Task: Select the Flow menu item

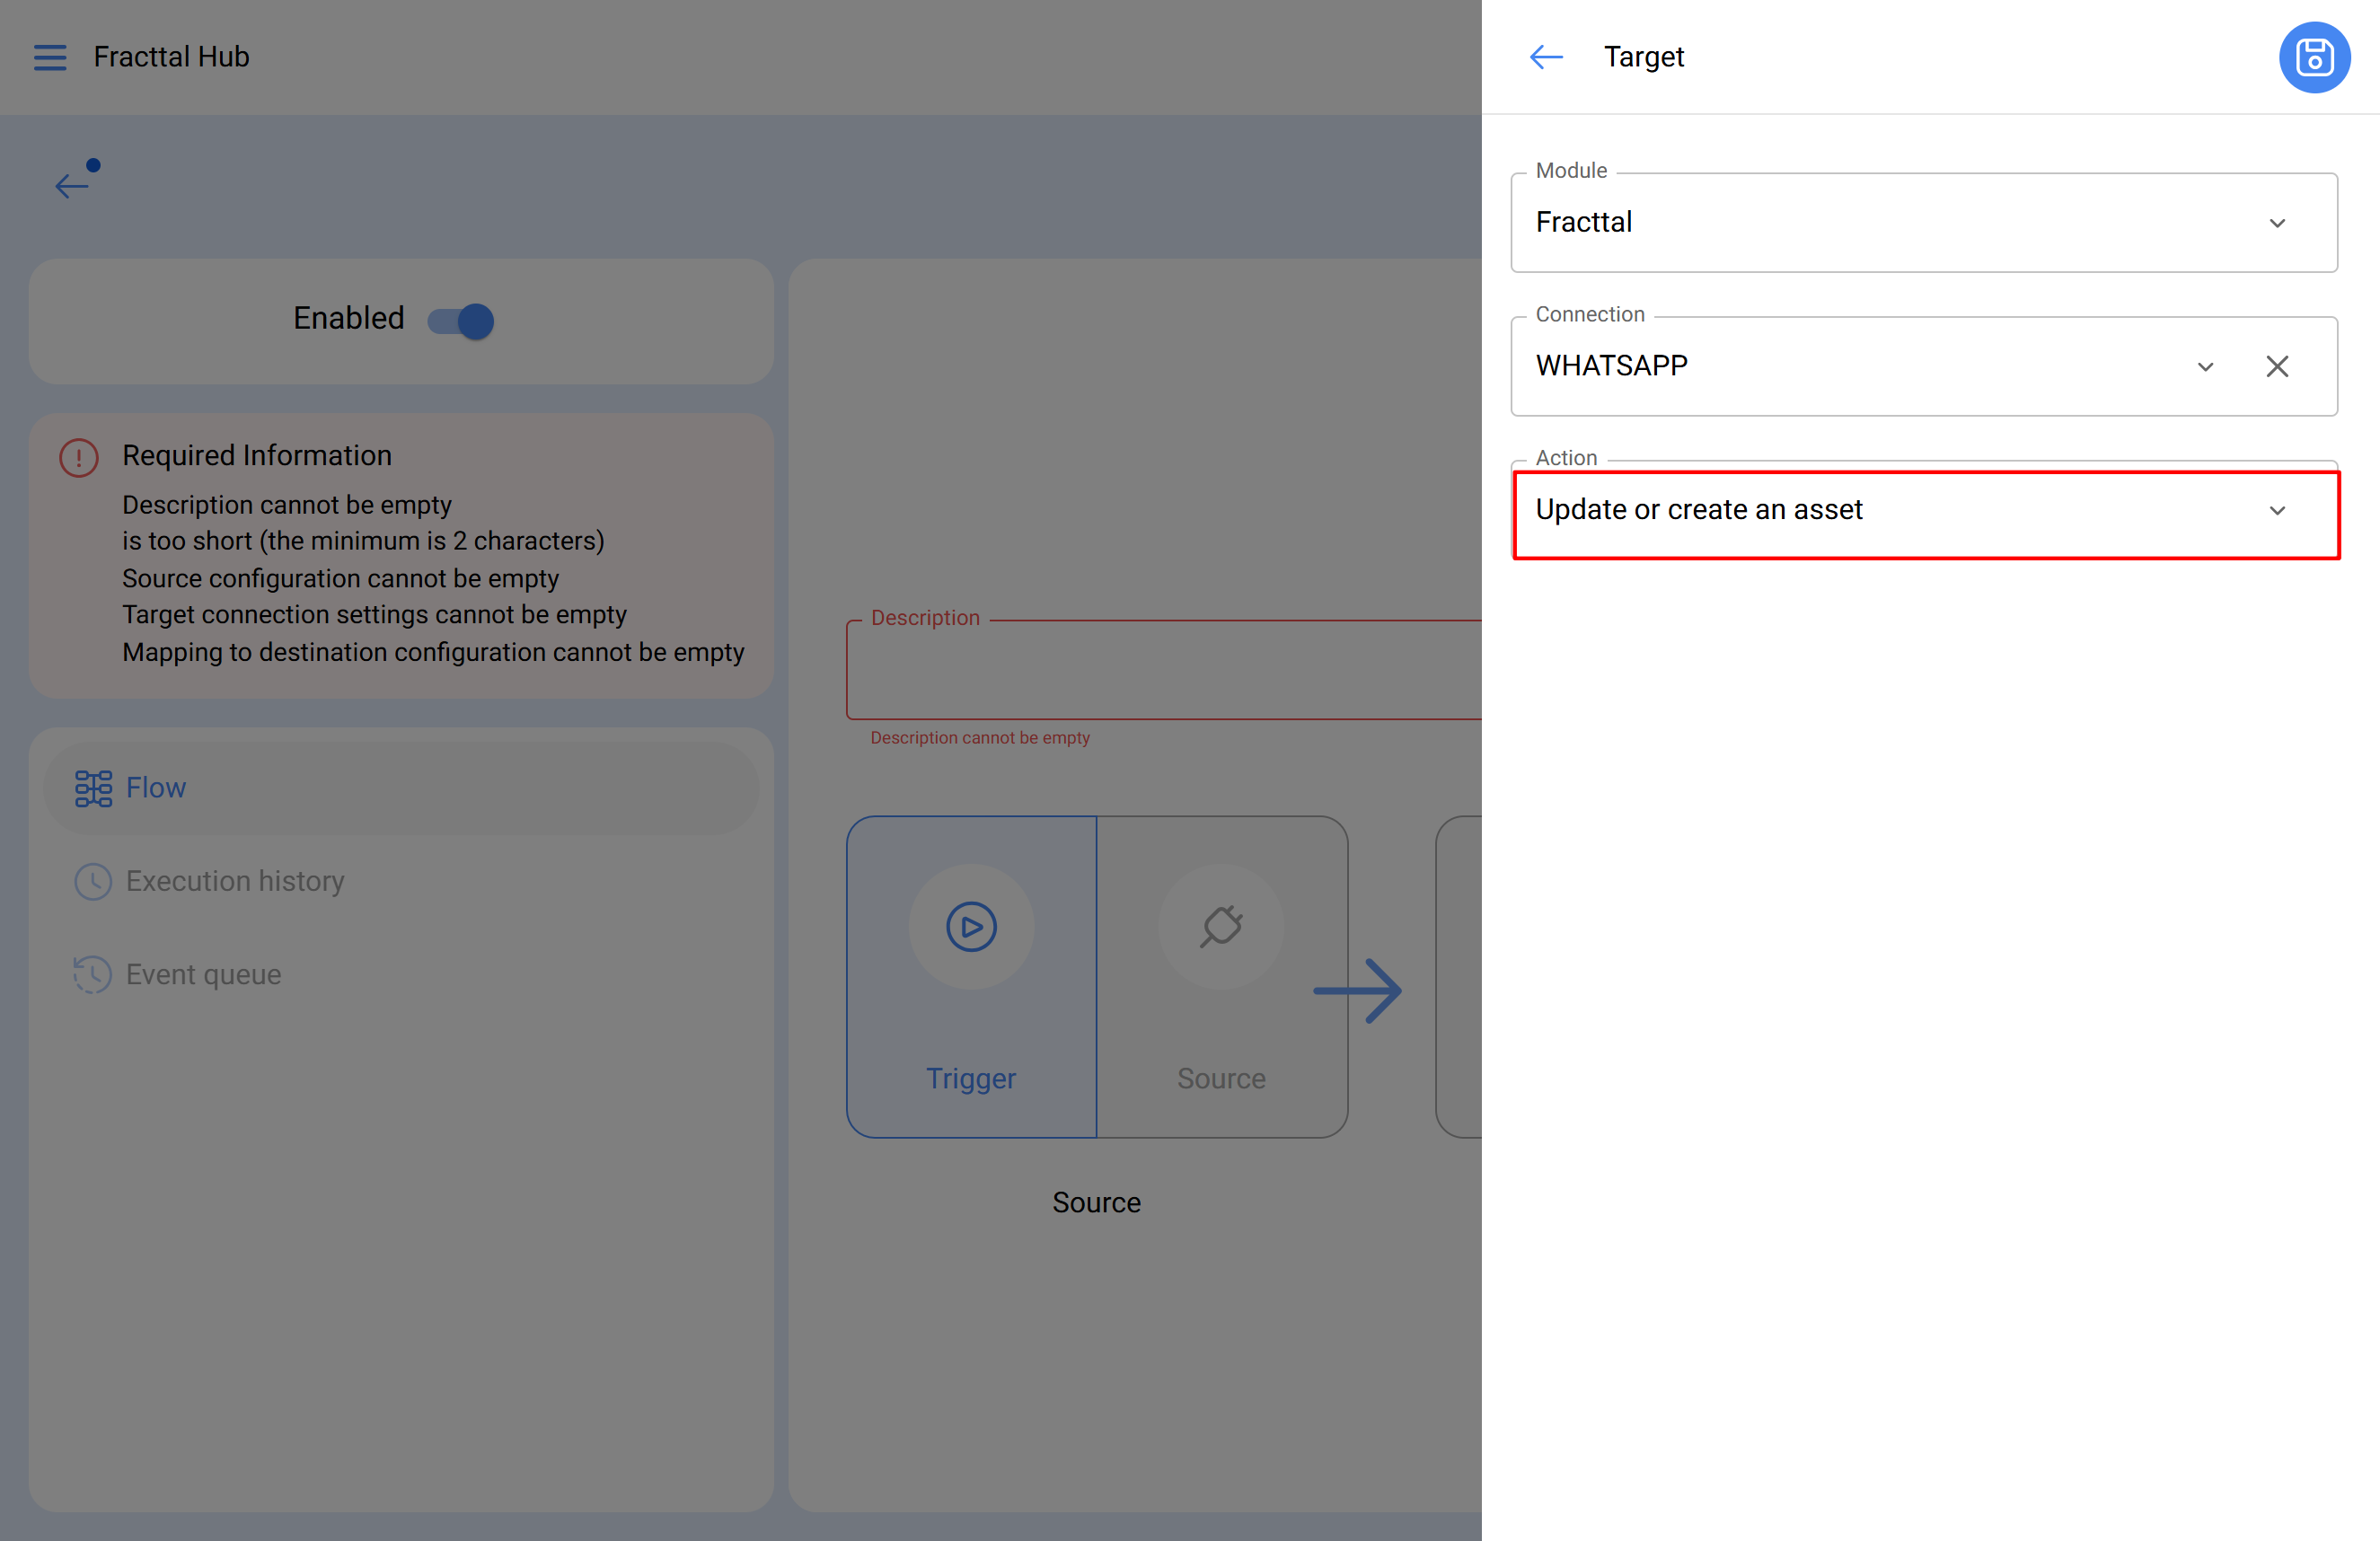Action: [156, 788]
